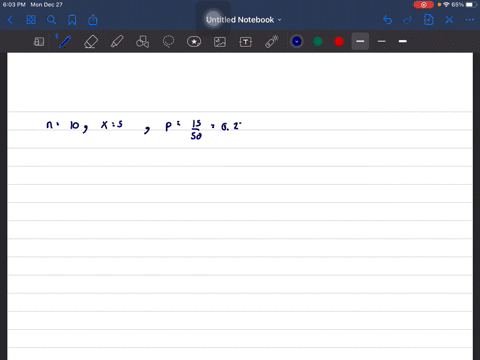Open the share and export menu
The width and height of the screenshot is (480, 360).
coord(93,20)
